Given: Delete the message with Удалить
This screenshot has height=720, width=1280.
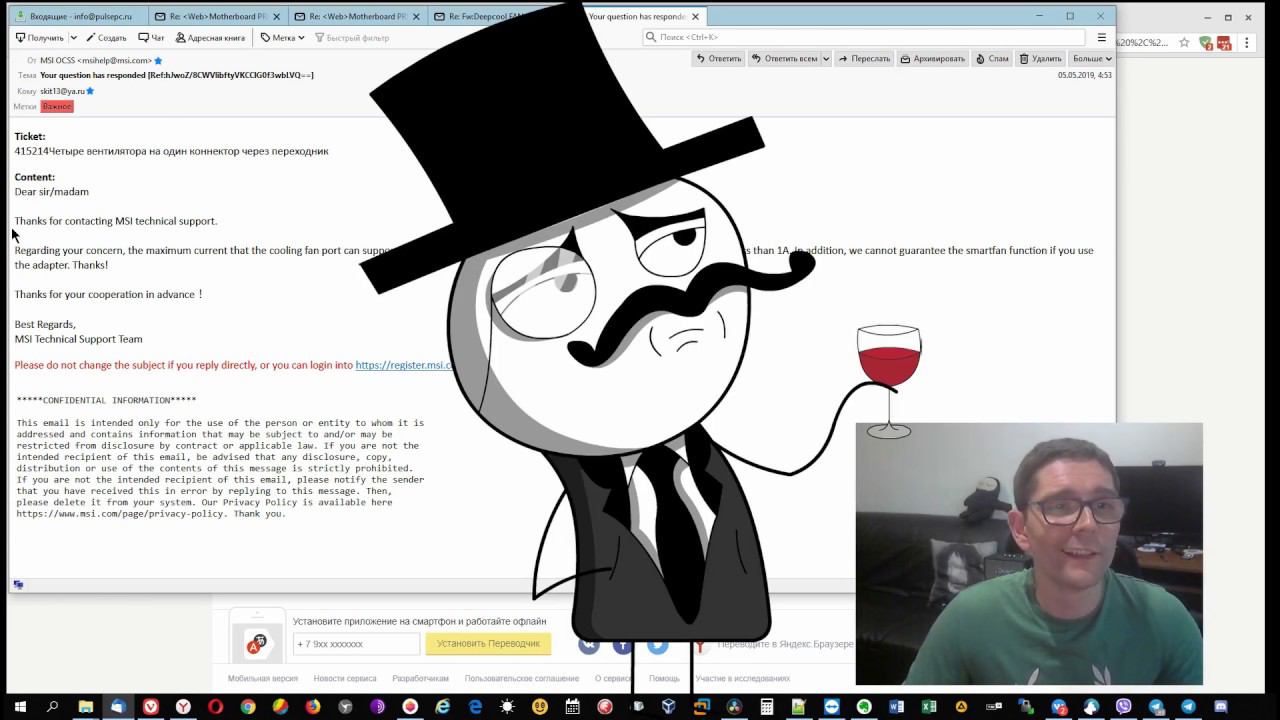Looking at the screenshot, I should 1040,59.
